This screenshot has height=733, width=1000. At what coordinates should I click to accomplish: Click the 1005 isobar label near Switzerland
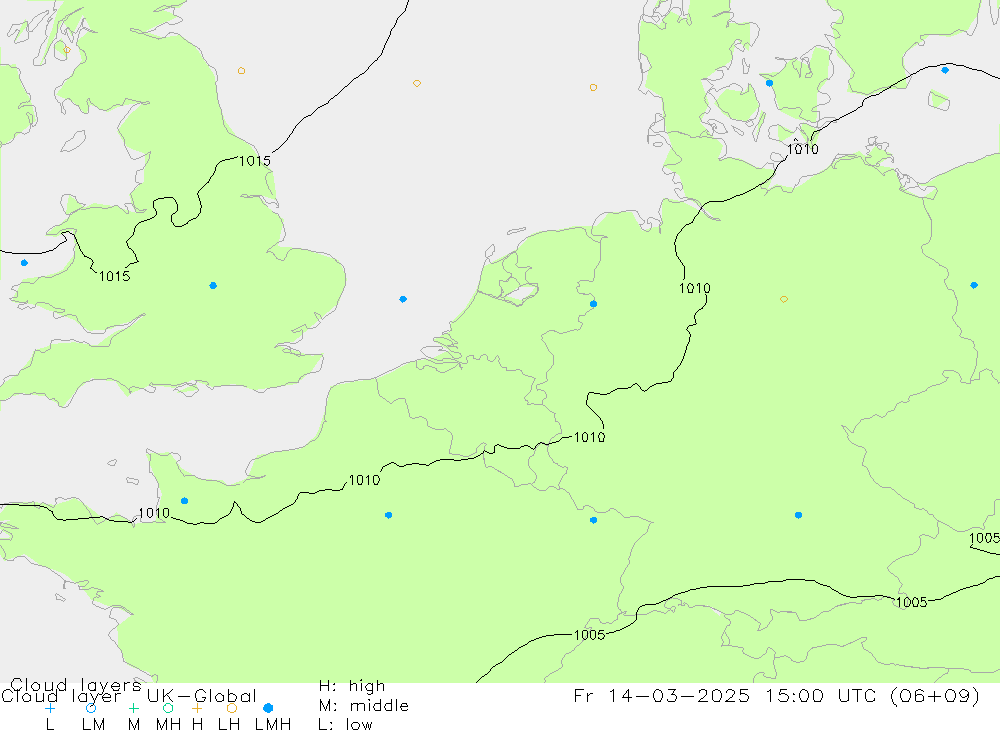click(589, 635)
